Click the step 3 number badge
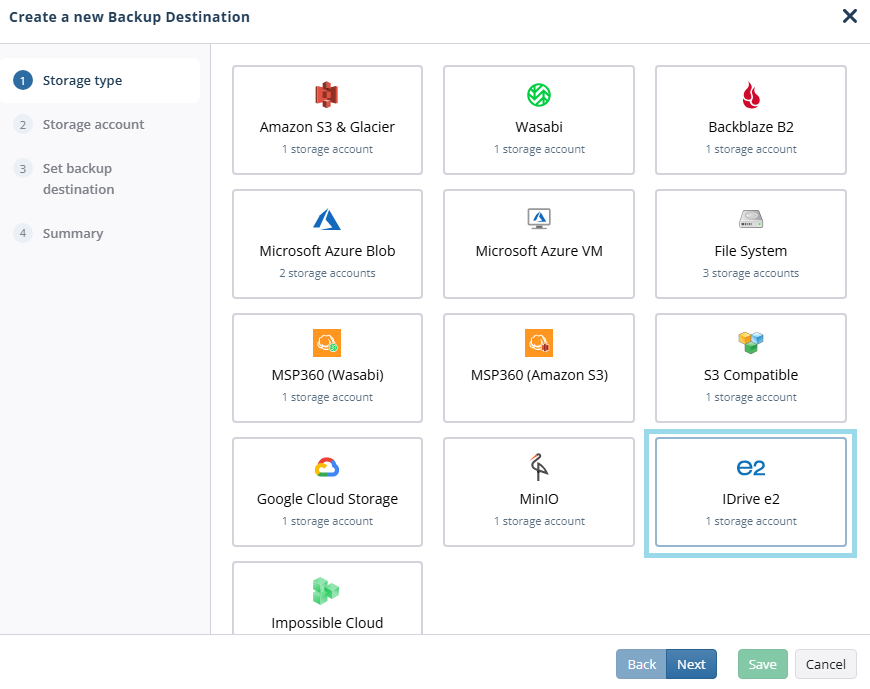Screen dimensions: 870x689 23,168
